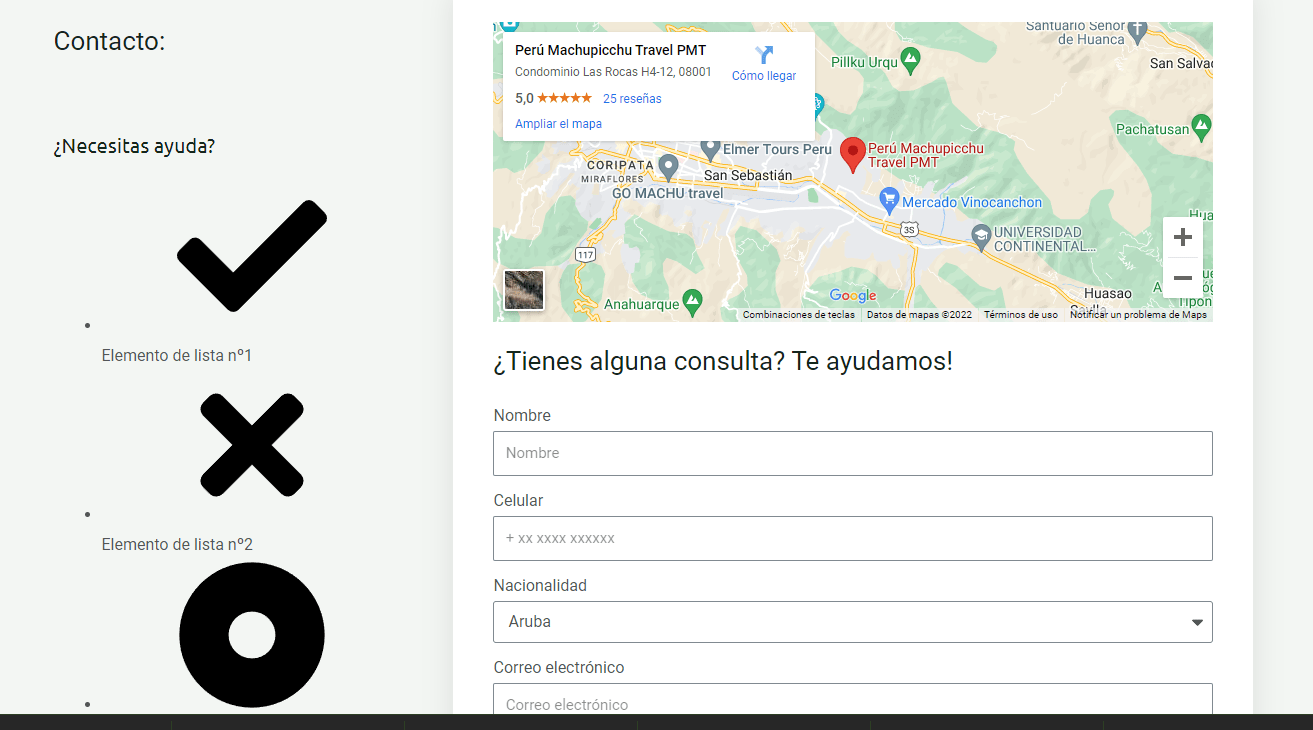Click the Pachatusan mountain marker
The height and width of the screenshot is (730, 1313).
1202,128
